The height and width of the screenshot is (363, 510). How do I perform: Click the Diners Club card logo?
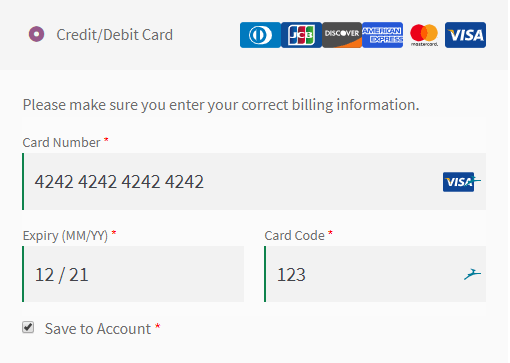(x=260, y=35)
